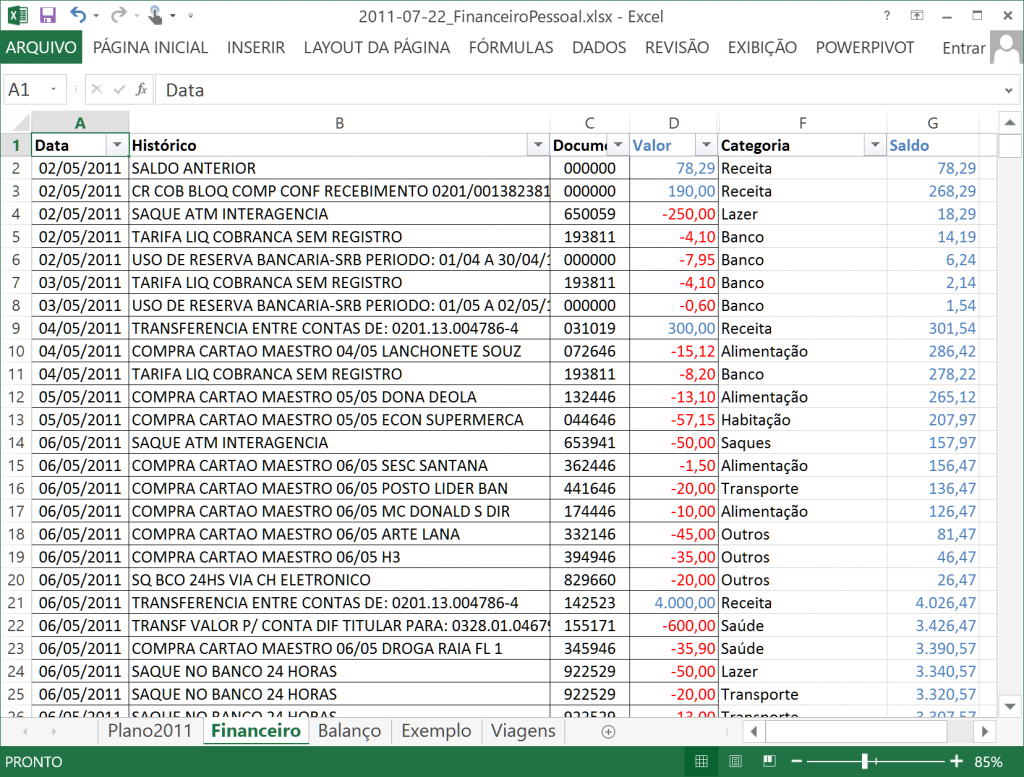The height and width of the screenshot is (777, 1024).
Task: Open the Exemplo sheet tab
Action: (x=436, y=731)
